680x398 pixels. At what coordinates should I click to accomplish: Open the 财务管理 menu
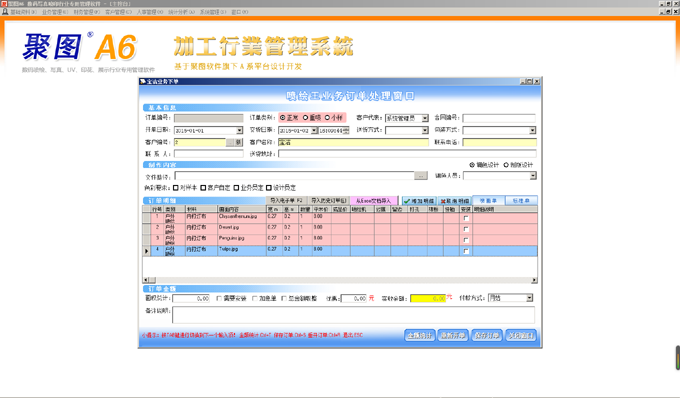pyautogui.click(x=87, y=12)
